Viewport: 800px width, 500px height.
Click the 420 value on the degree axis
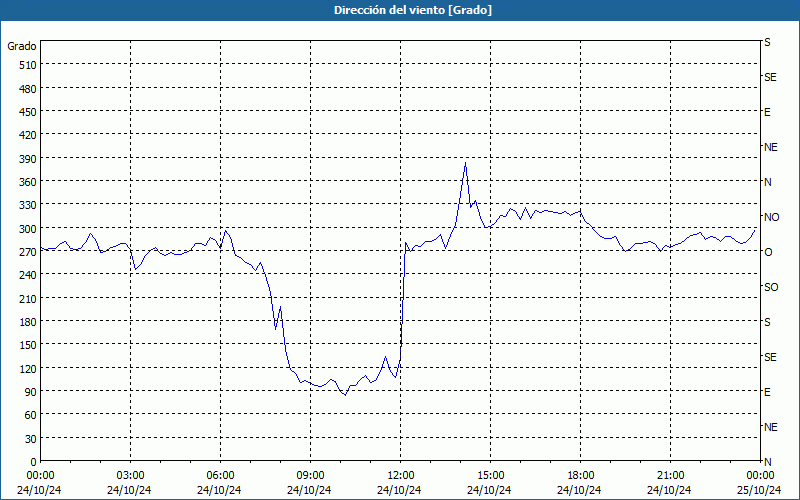point(28,135)
